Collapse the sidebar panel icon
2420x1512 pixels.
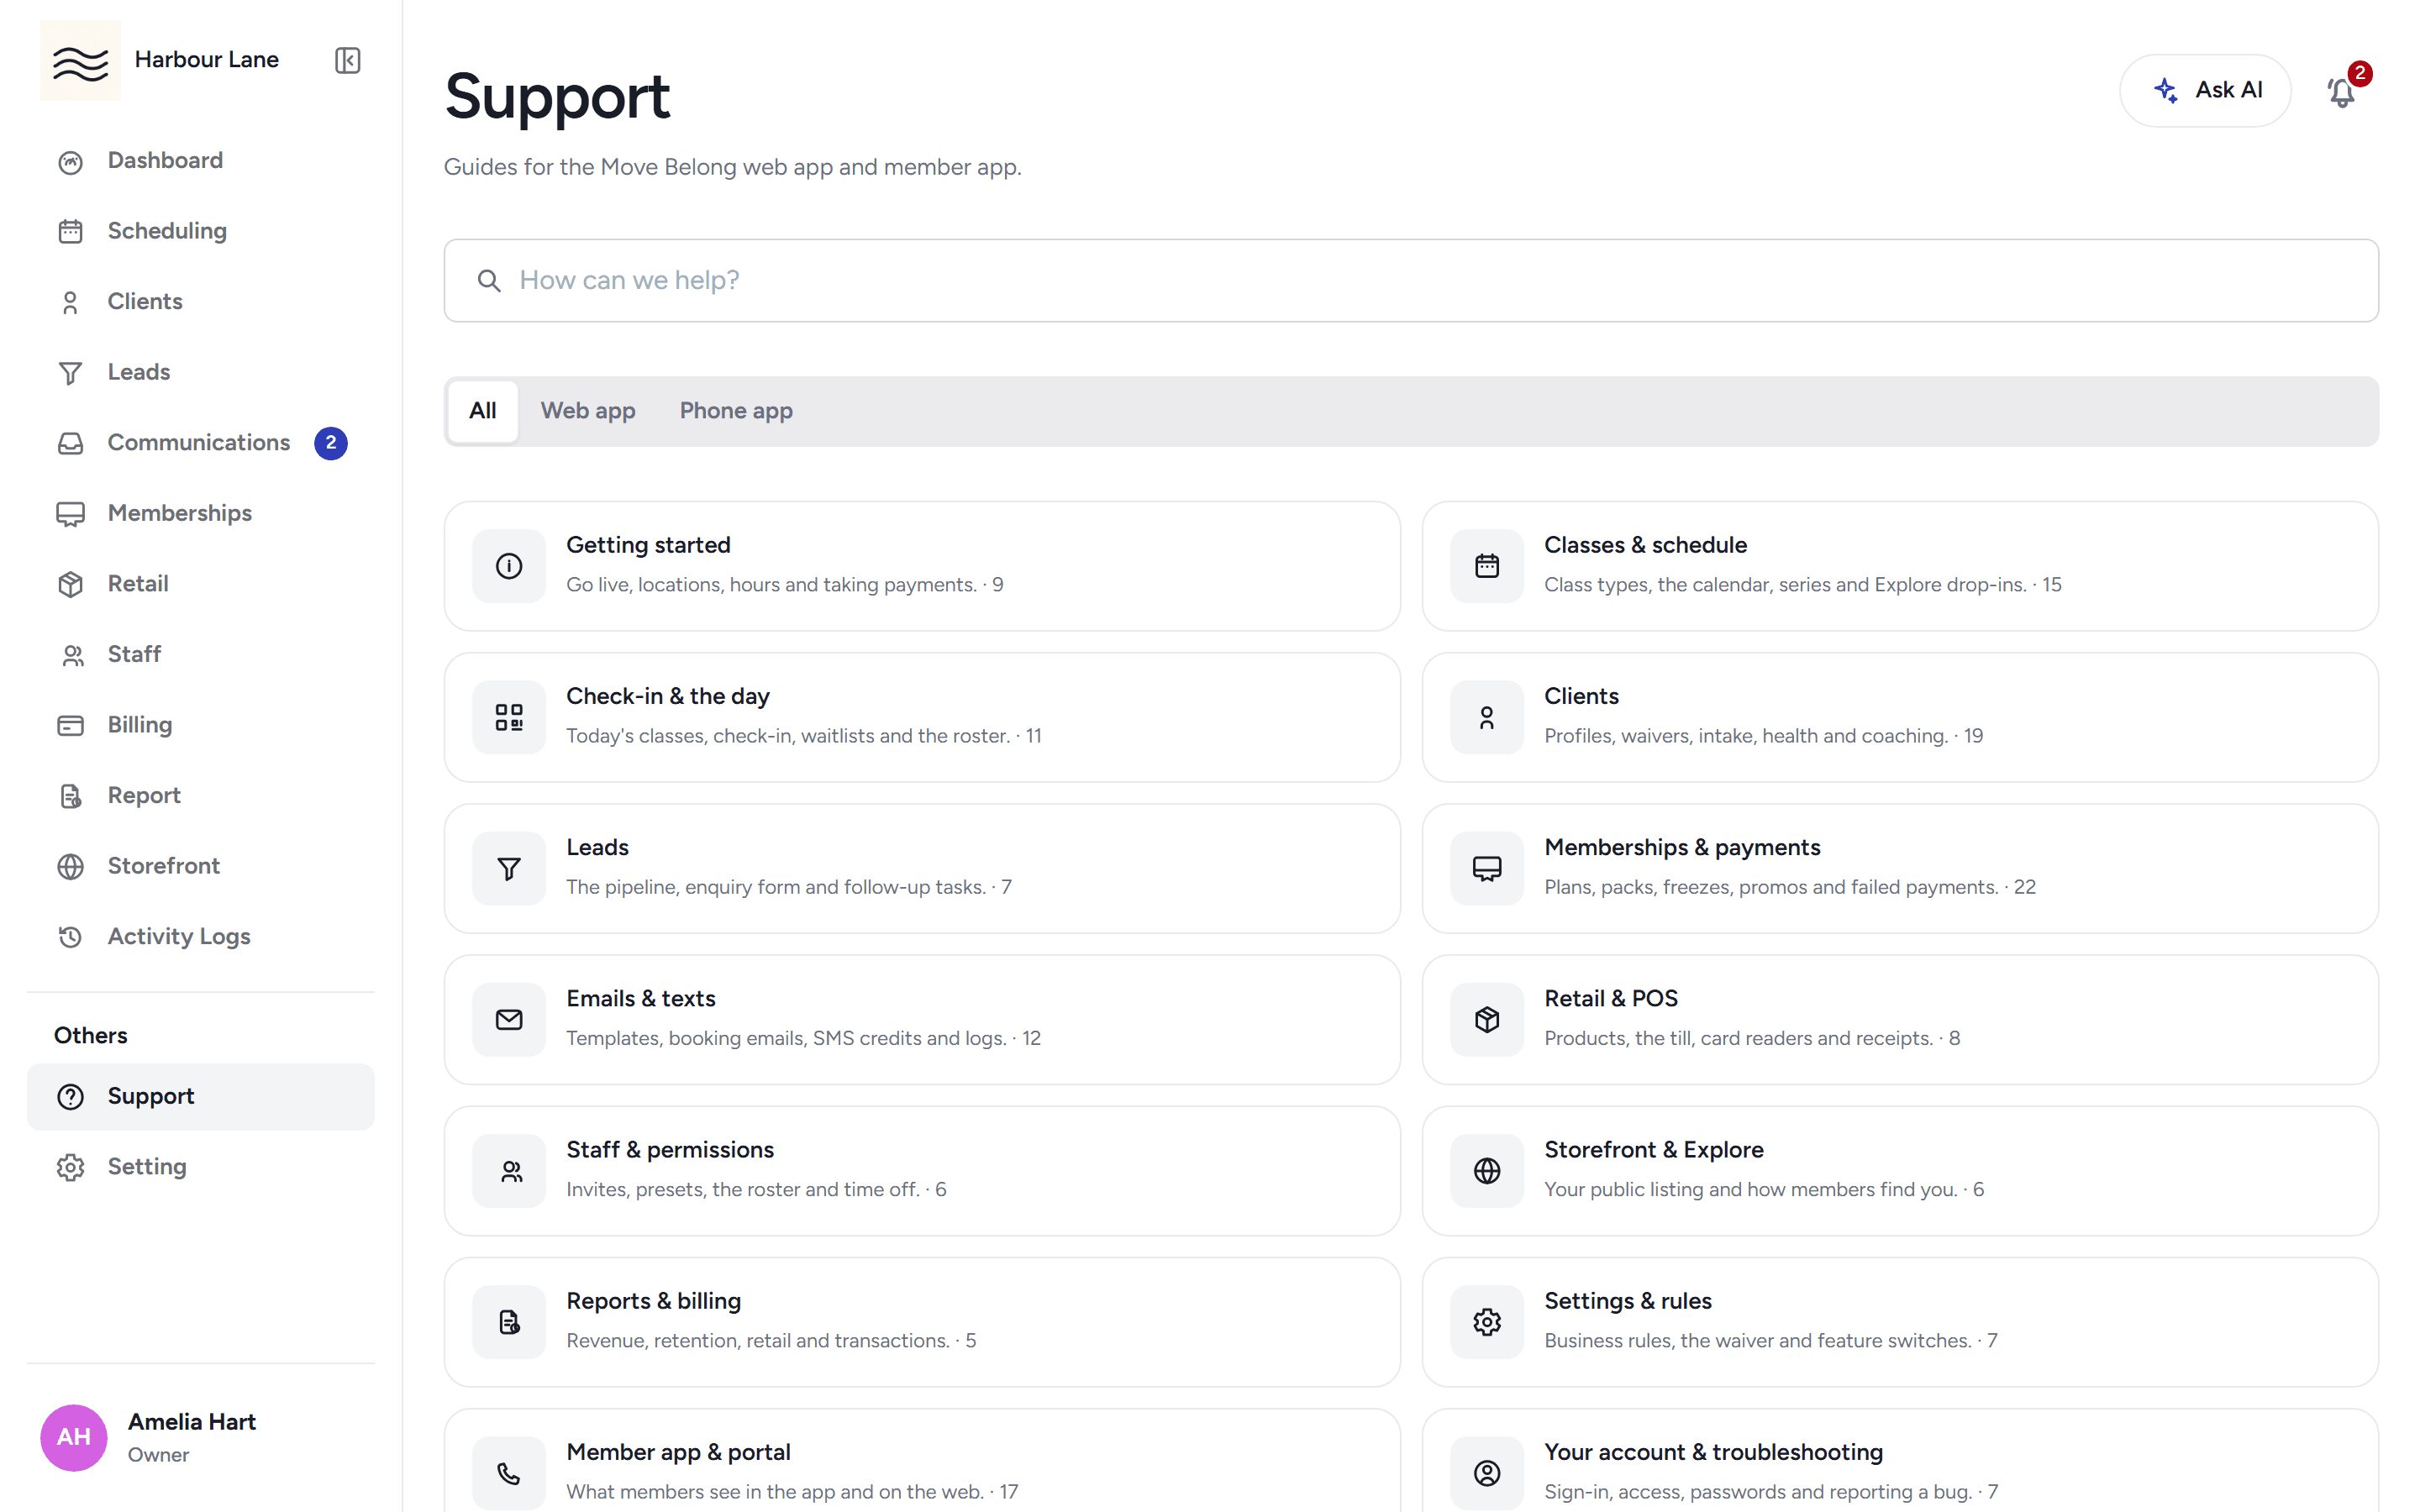click(347, 60)
